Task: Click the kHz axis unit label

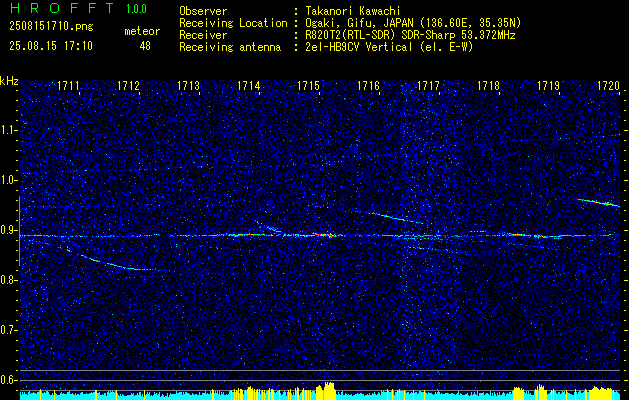Action: [9, 81]
